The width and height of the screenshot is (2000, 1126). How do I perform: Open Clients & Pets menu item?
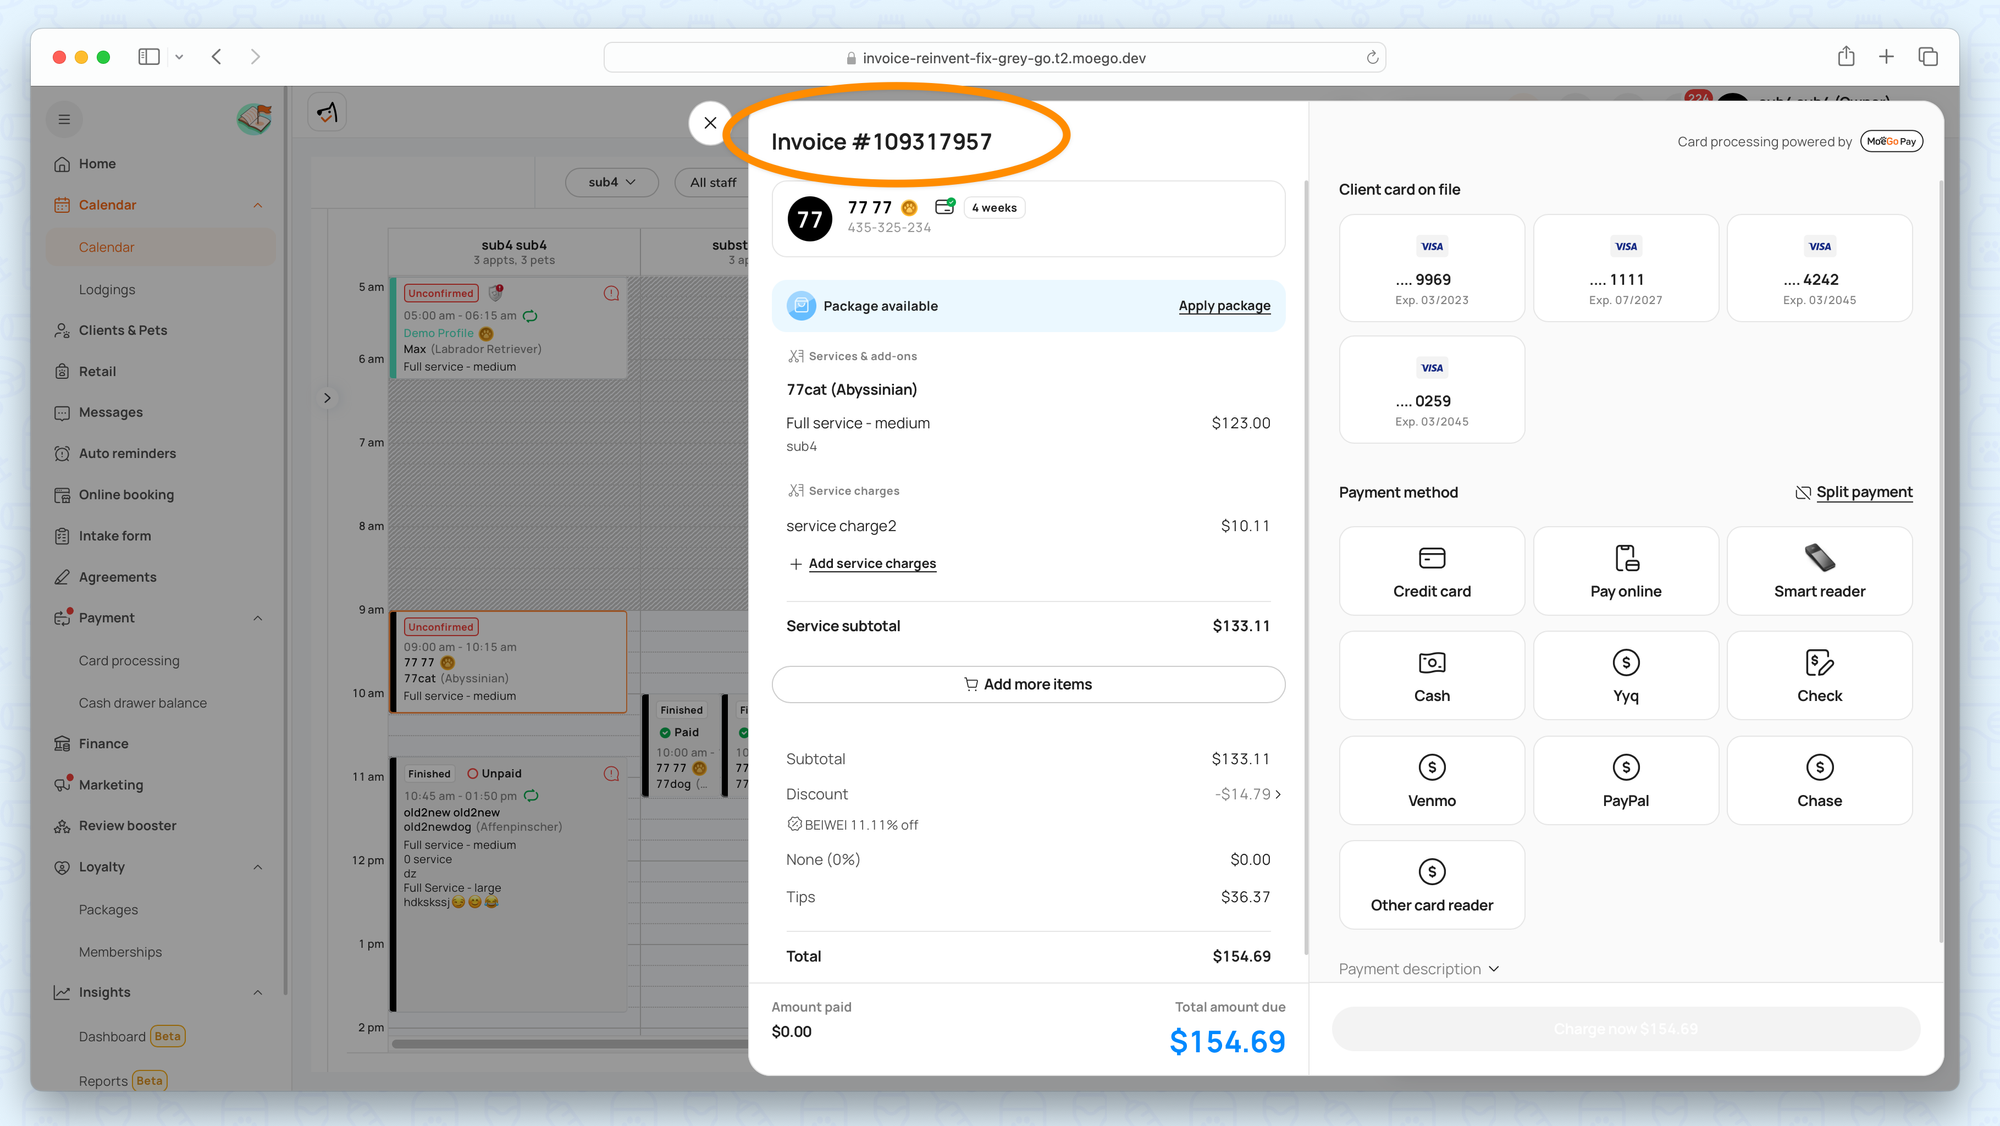[123, 330]
